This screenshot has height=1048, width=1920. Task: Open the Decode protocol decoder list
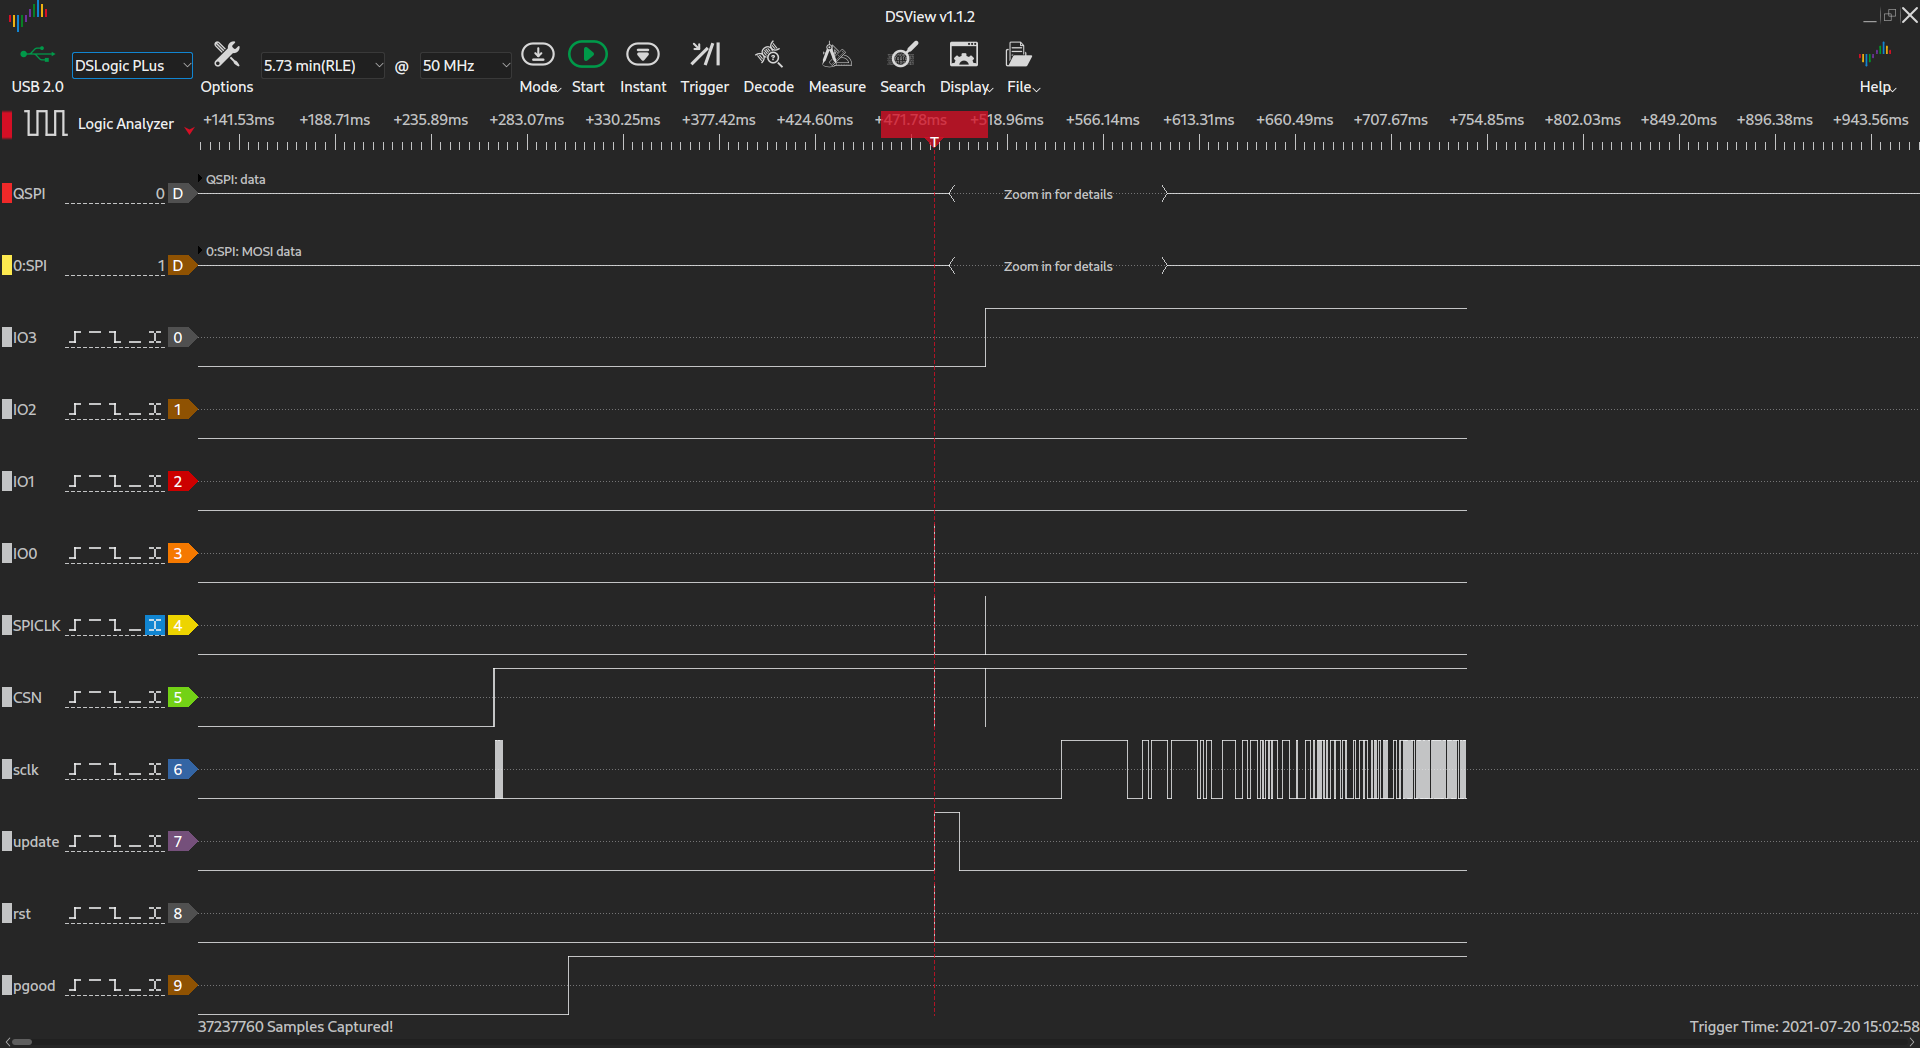pos(768,65)
